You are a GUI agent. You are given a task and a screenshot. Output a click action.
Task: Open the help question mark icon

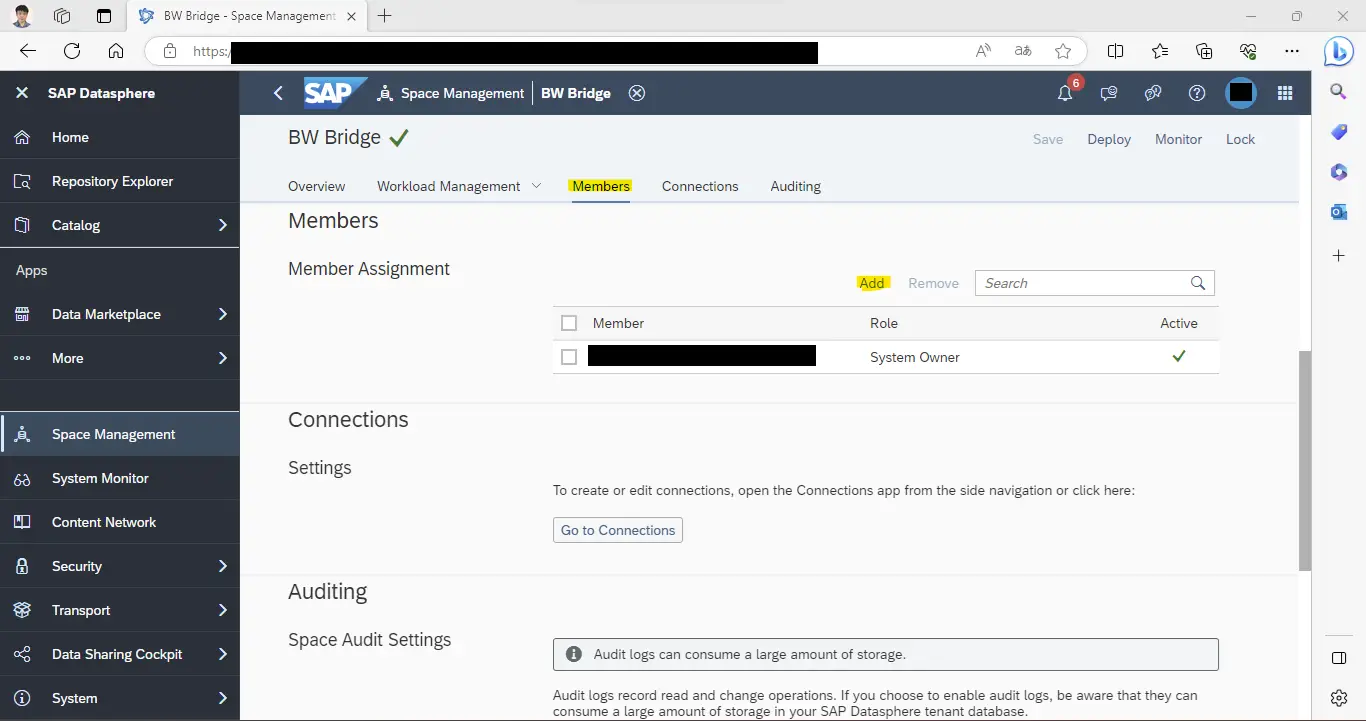[x=1197, y=93]
